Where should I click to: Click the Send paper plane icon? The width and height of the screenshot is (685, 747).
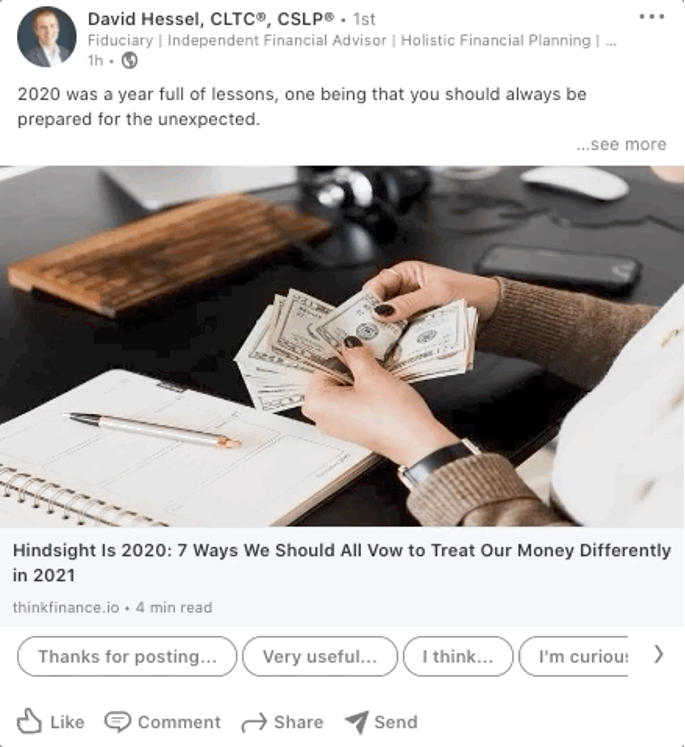coord(356,722)
